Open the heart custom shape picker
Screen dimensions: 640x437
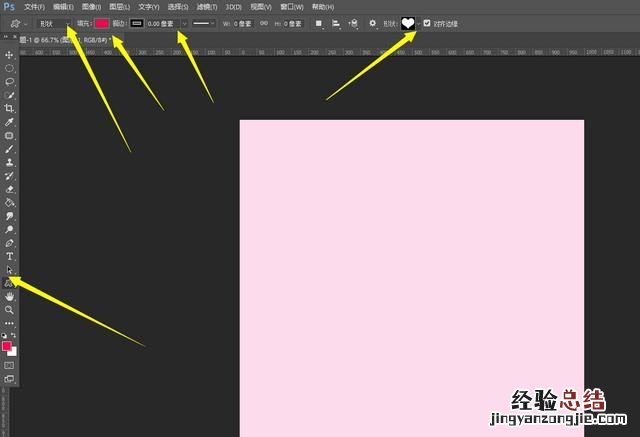click(x=408, y=23)
